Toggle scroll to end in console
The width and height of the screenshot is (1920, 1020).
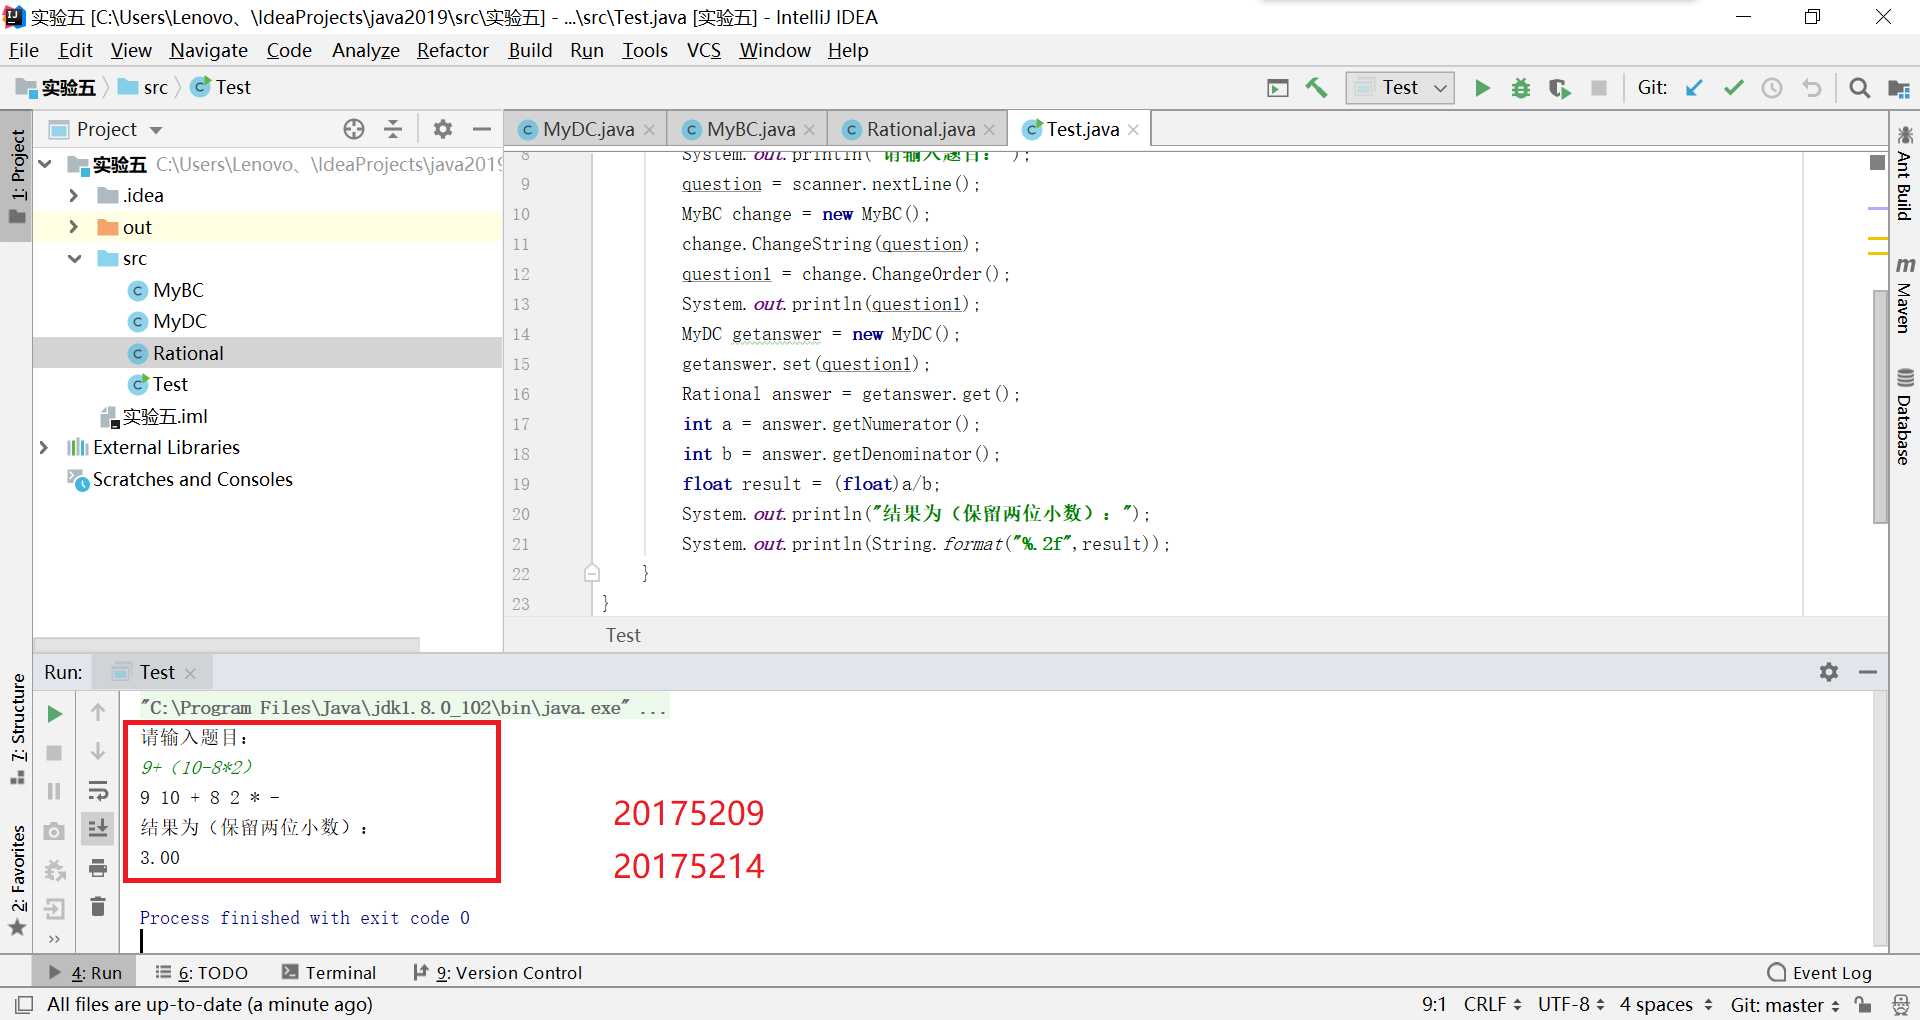click(x=98, y=828)
